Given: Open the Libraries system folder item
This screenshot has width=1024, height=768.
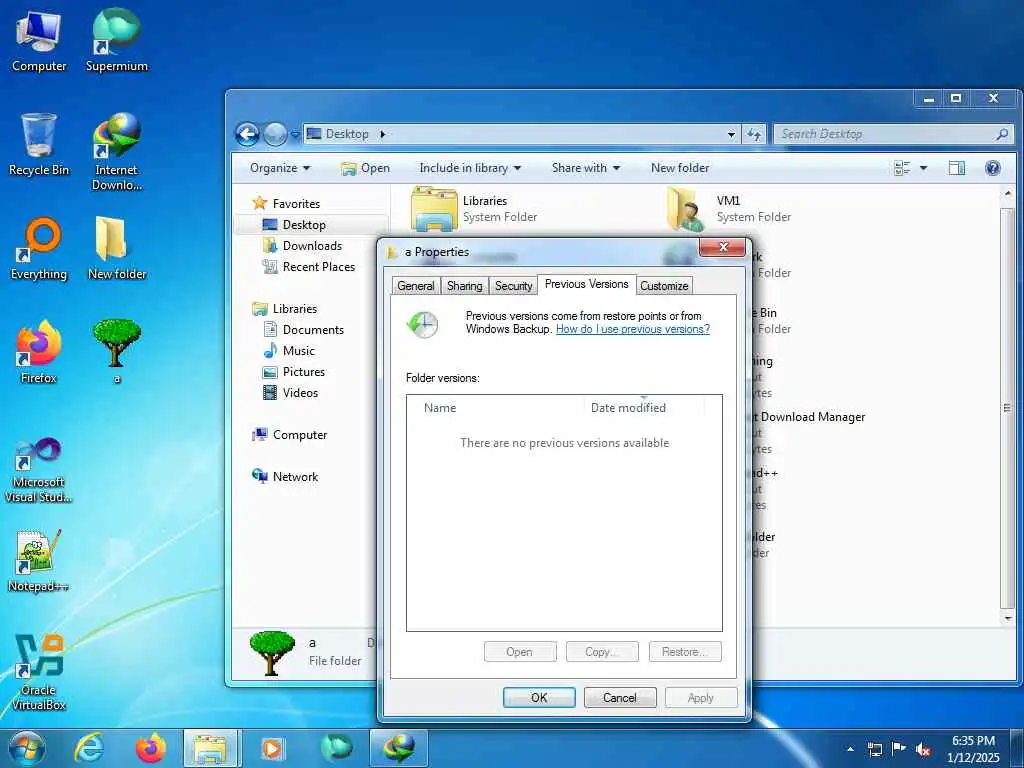Looking at the screenshot, I should pyautogui.click(x=475, y=208).
